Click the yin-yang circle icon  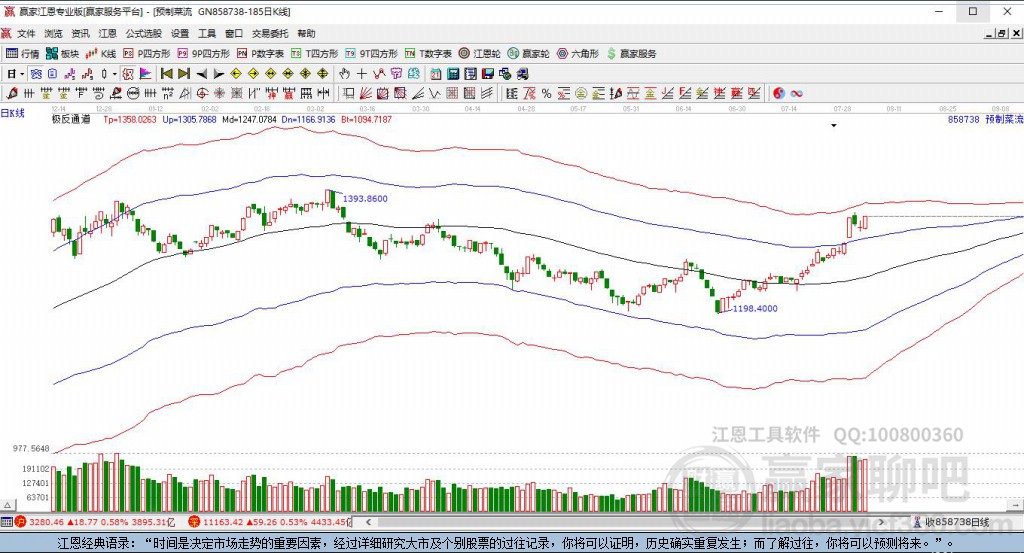tap(778, 93)
